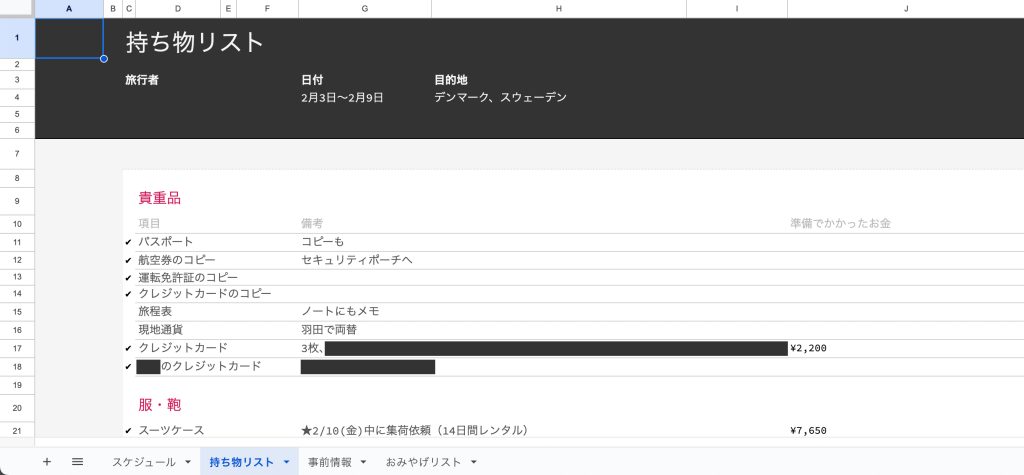Toggle checkmark in row 17 beside クレジットカード
1024x475 pixels.
tap(129, 348)
